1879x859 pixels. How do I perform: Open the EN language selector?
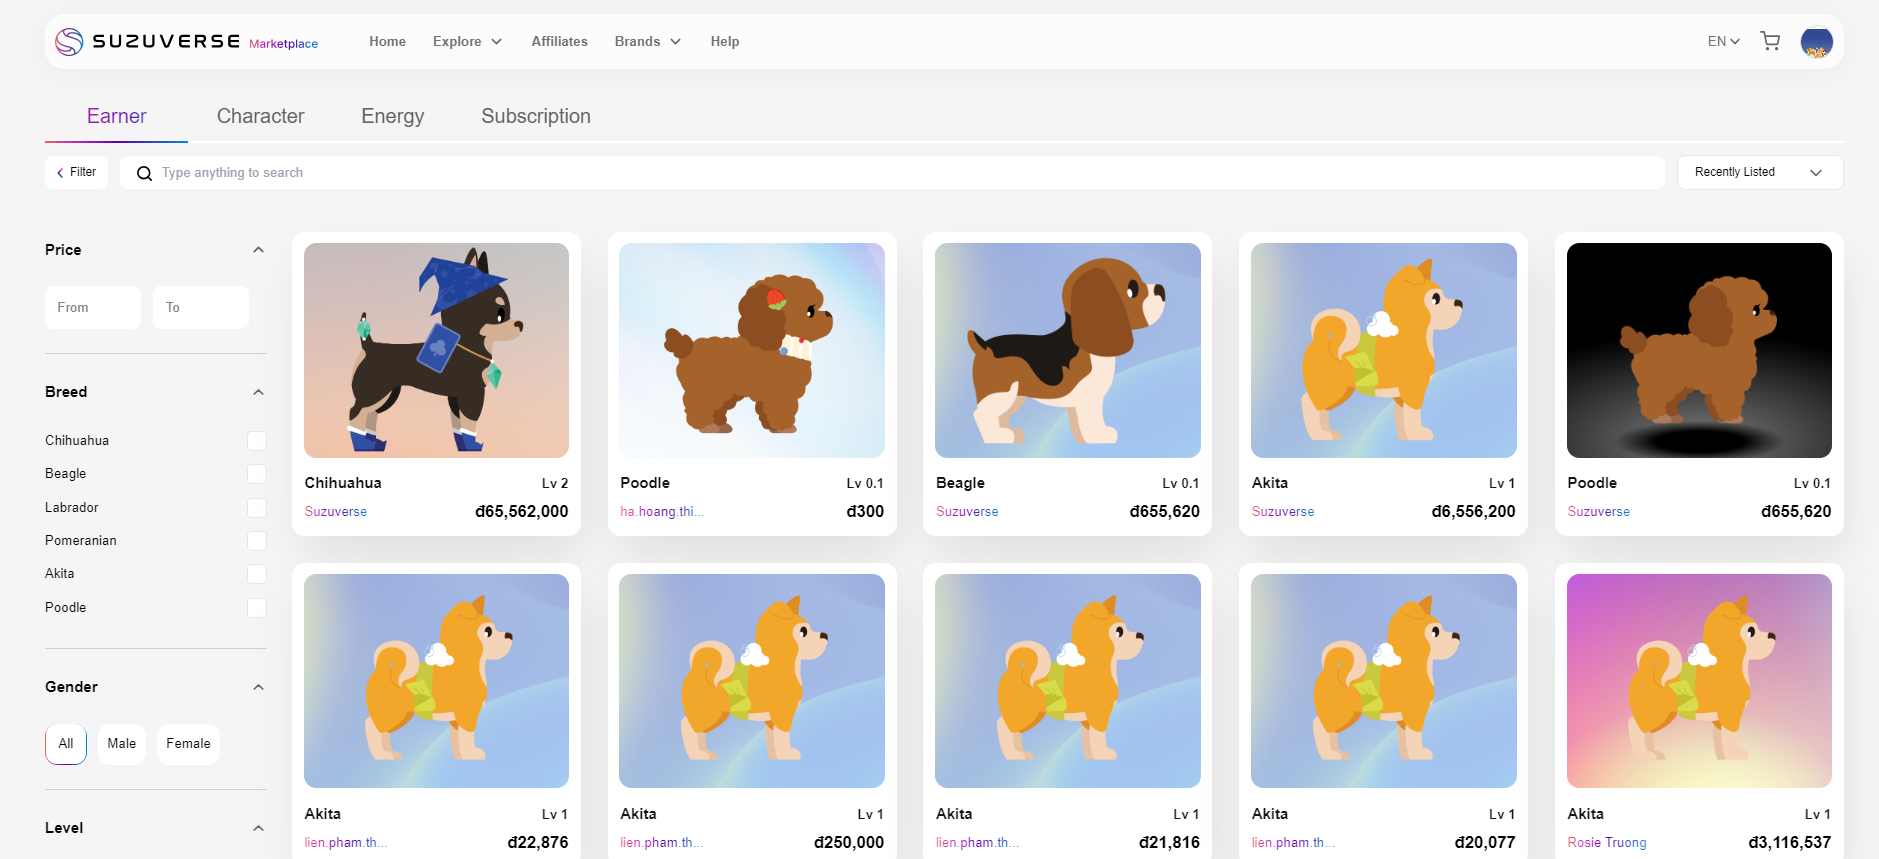pos(1723,42)
